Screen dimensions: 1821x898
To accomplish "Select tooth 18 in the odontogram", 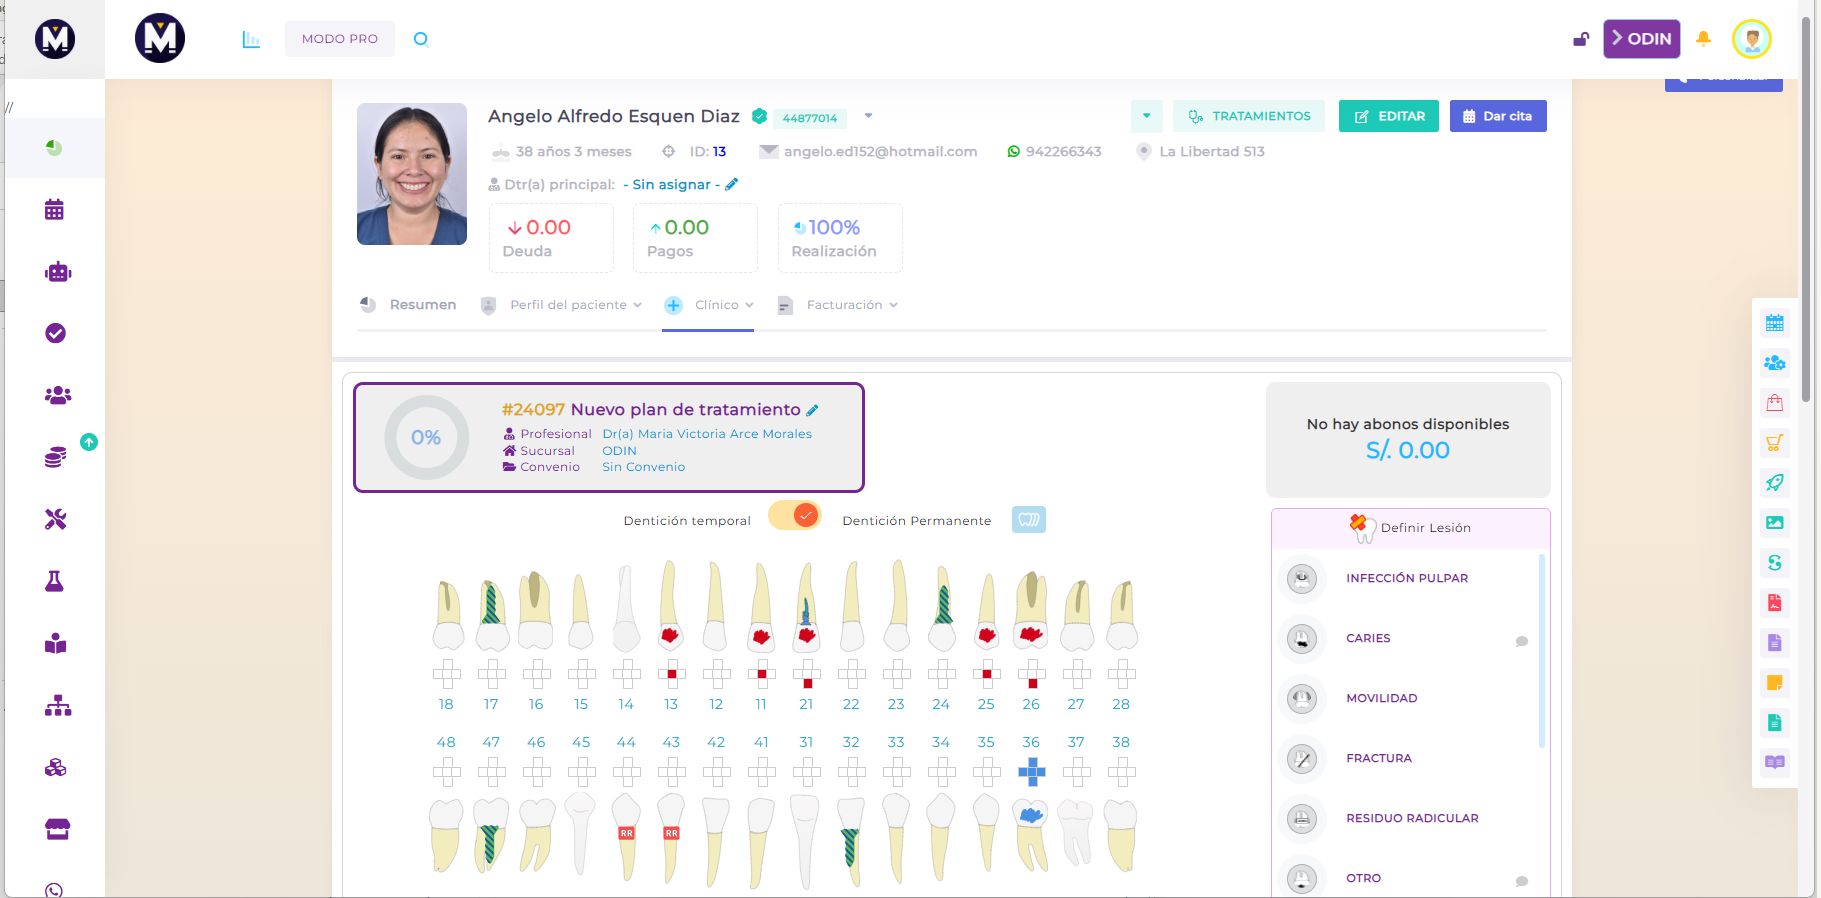I will [447, 615].
